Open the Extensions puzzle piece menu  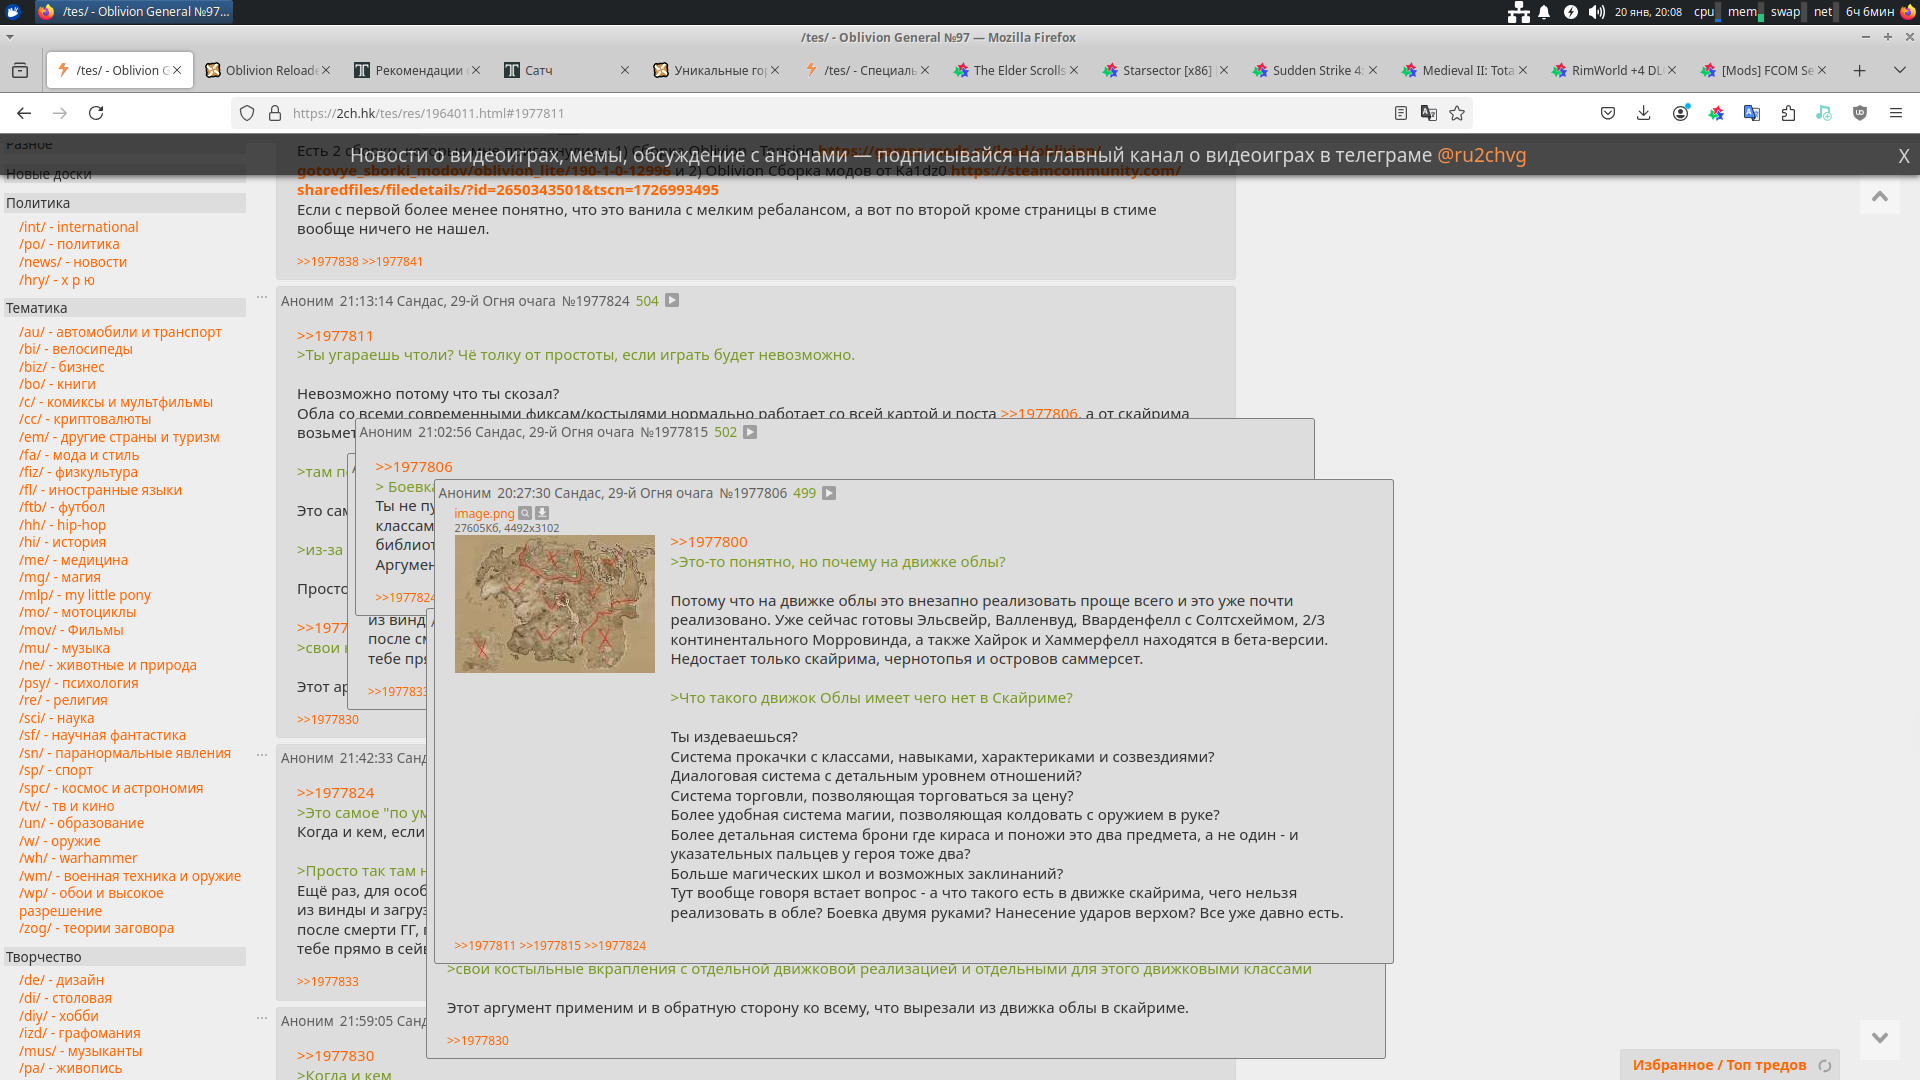pyautogui.click(x=1788, y=113)
